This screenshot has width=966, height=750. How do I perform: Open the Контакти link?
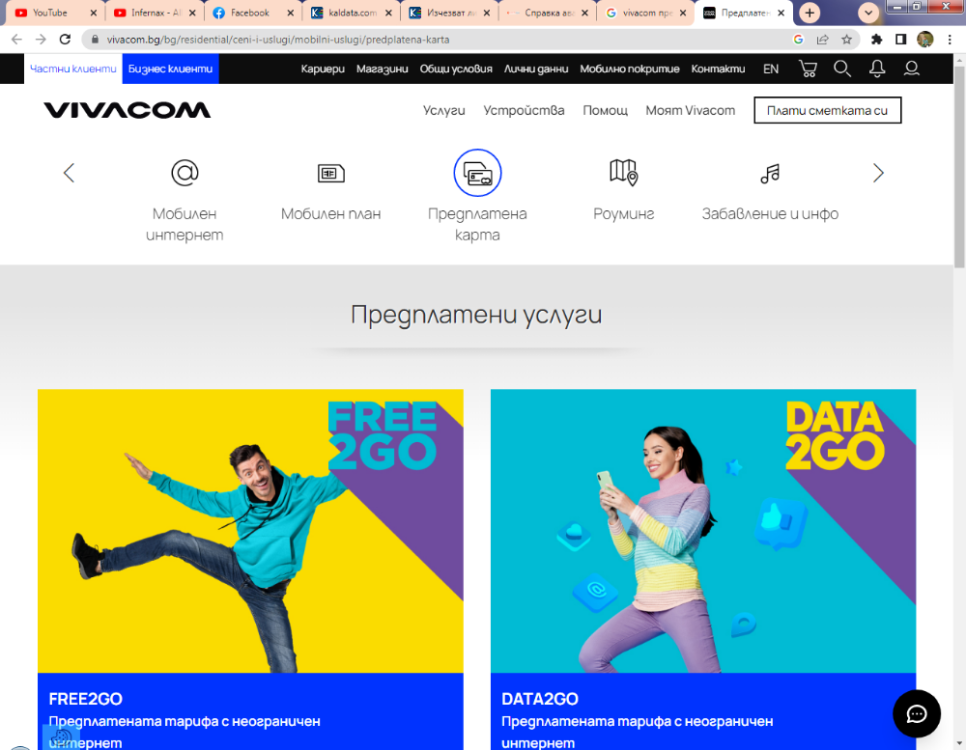point(718,69)
